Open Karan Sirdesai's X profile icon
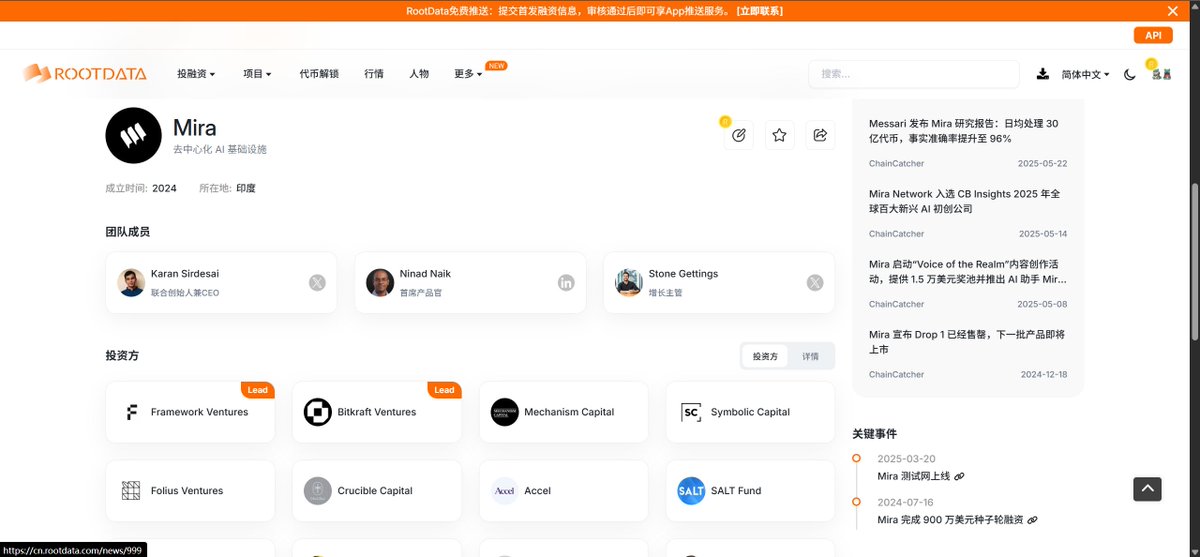This screenshot has height=557, width=1200. tap(317, 283)
